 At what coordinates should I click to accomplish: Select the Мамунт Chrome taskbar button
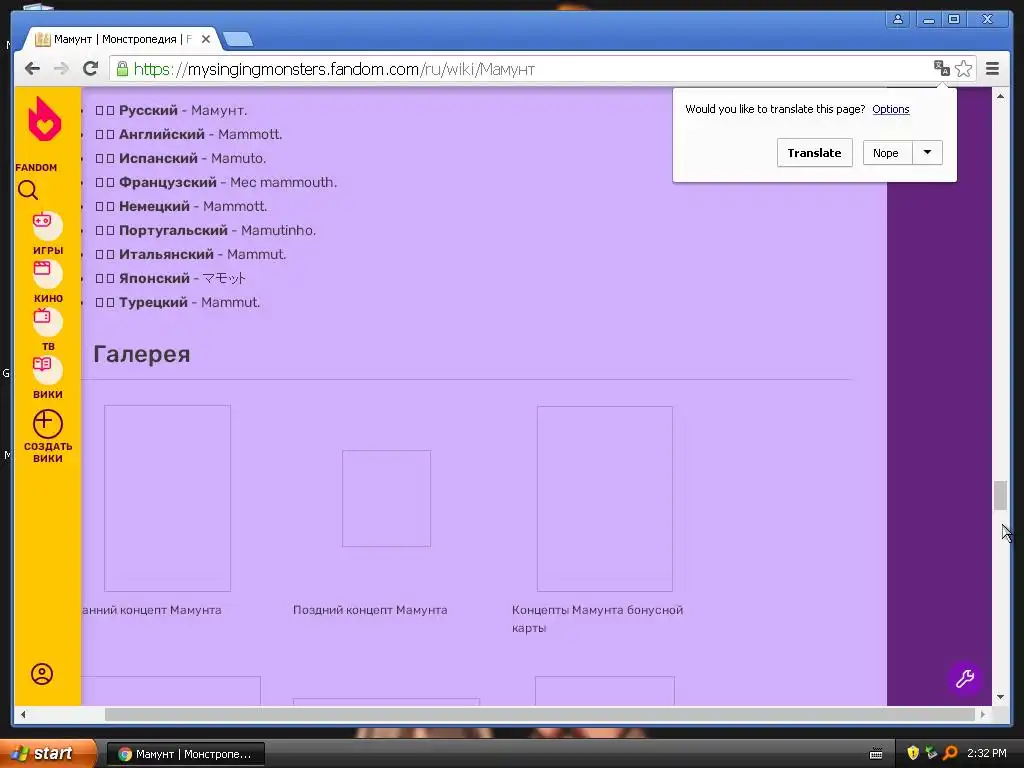[x=185, y=754]
